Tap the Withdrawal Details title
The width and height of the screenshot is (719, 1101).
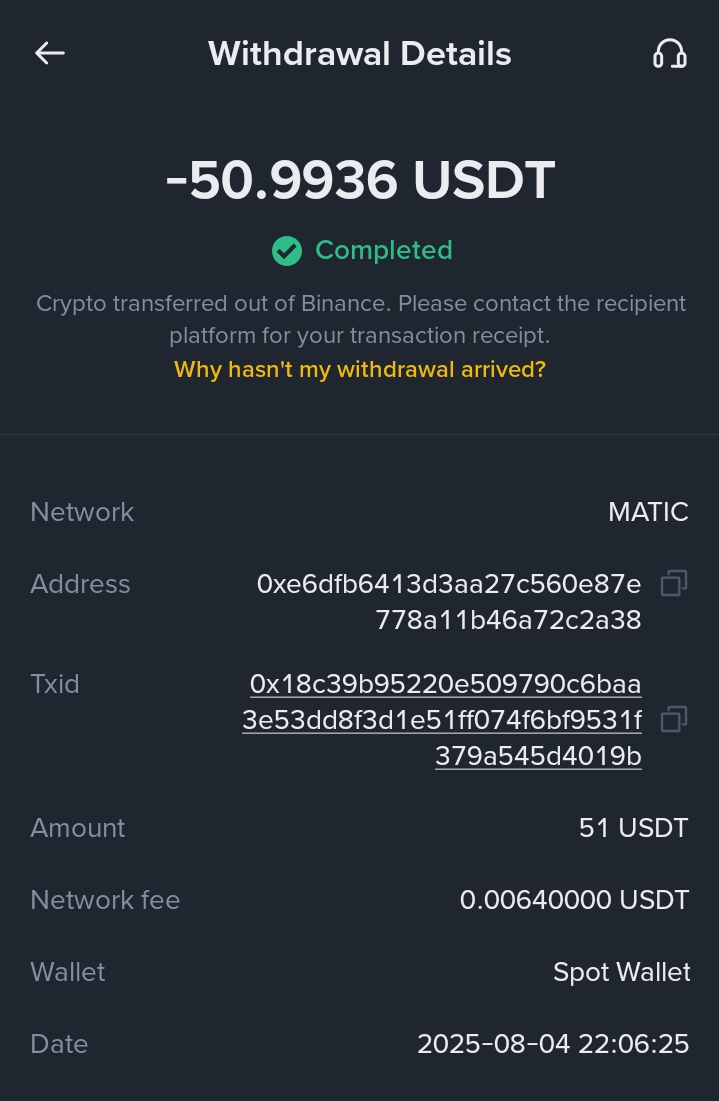tap(359, 54)
